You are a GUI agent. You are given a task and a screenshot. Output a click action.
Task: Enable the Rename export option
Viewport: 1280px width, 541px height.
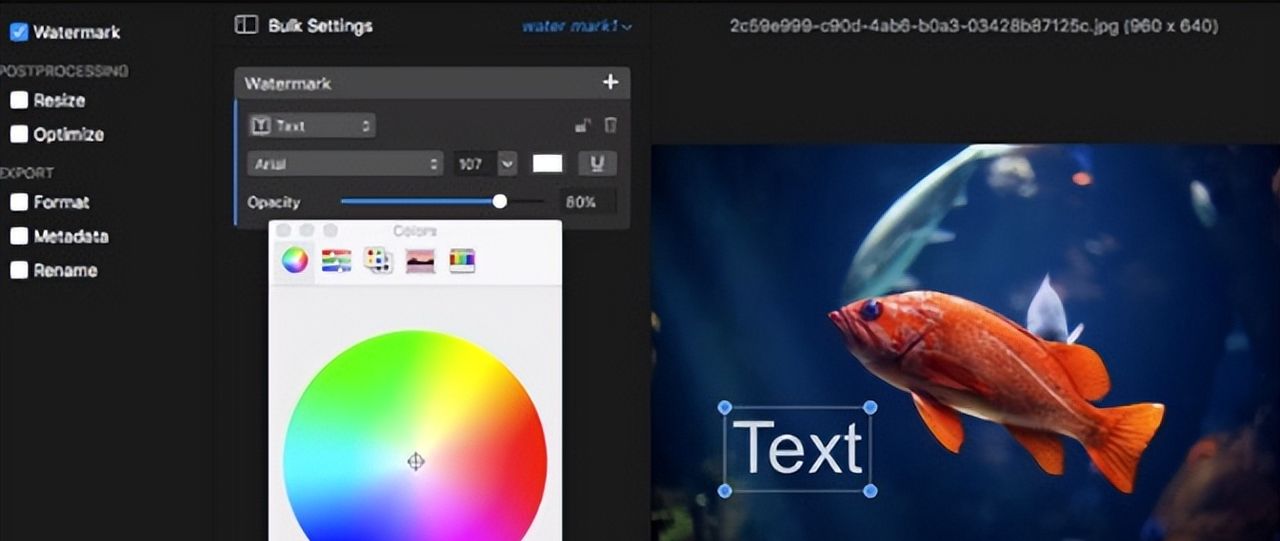19,270
